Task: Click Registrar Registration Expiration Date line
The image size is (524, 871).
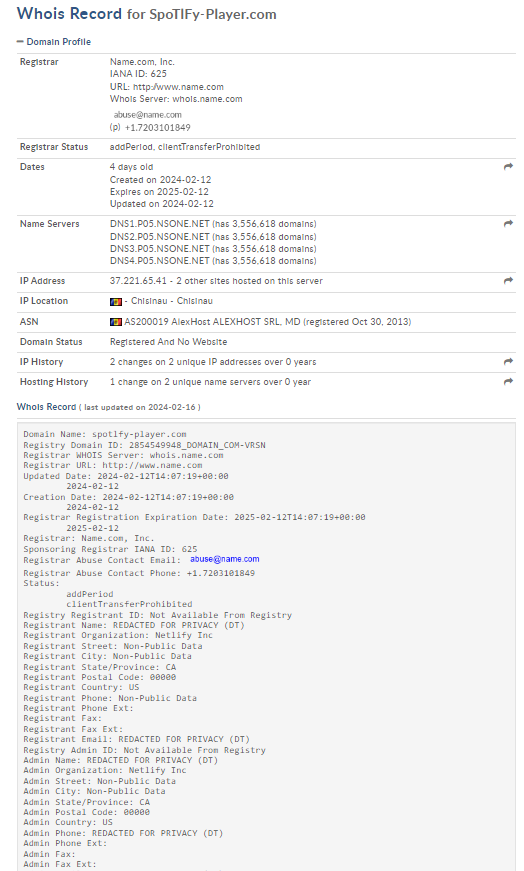Action: click(194, 517)
